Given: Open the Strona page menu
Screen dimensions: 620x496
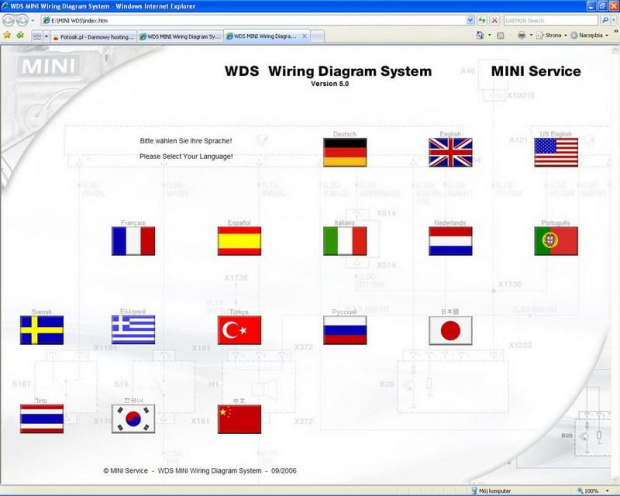Looking at the screenshot, I should tap(551, 36).
